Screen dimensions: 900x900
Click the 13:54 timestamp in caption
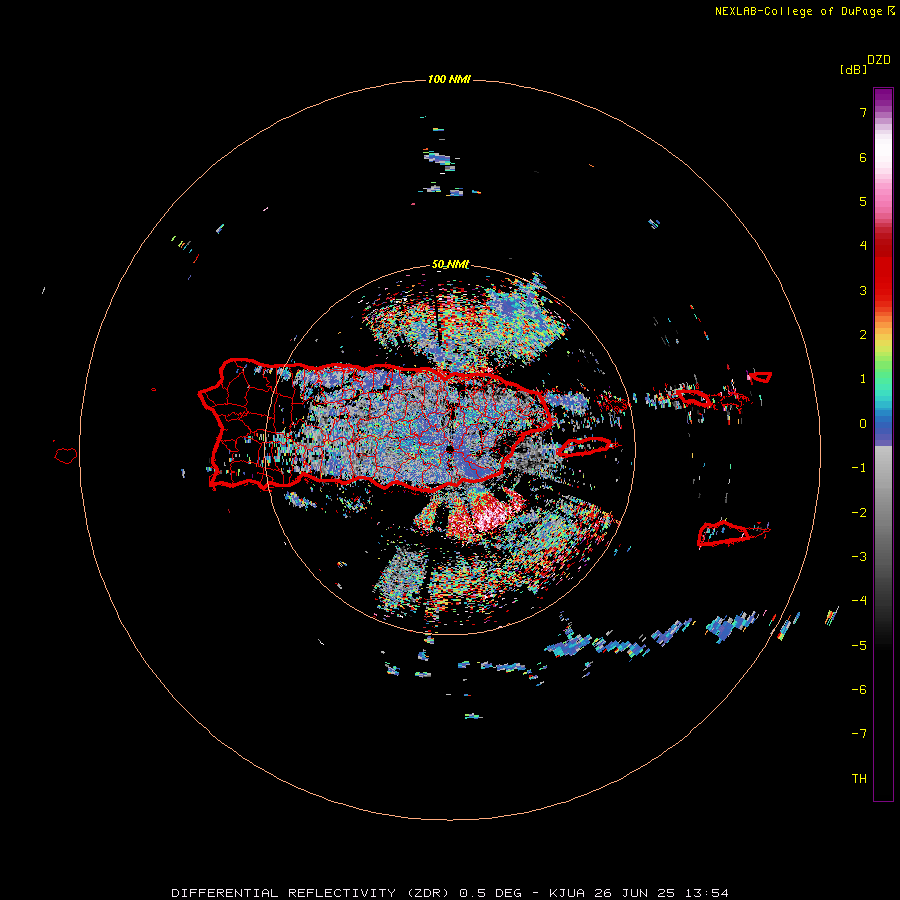tap(706, 893)
